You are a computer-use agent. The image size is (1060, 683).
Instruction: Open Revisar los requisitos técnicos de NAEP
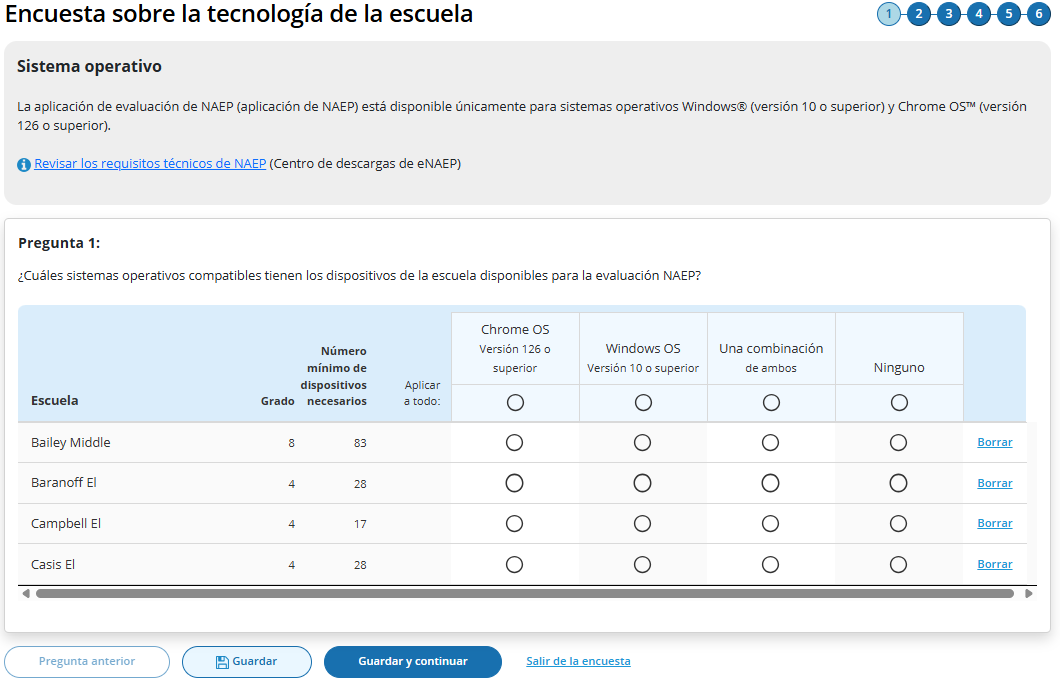pyautogui.click(x=150, y=163)
